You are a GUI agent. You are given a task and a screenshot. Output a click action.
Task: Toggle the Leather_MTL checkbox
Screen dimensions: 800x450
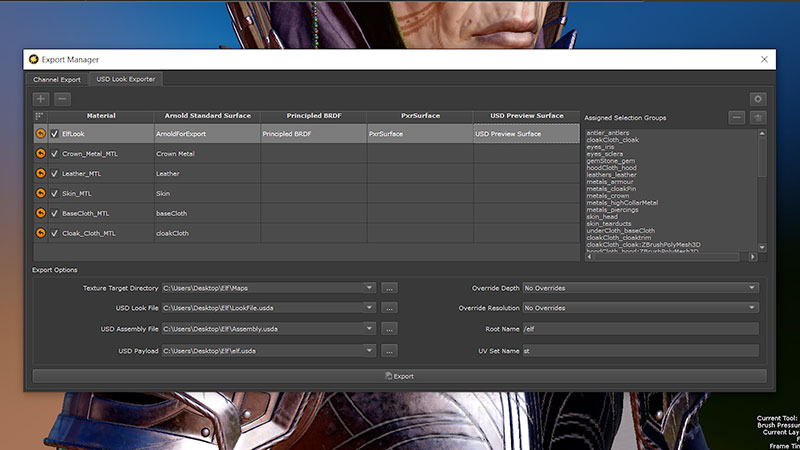click(55, 174)
